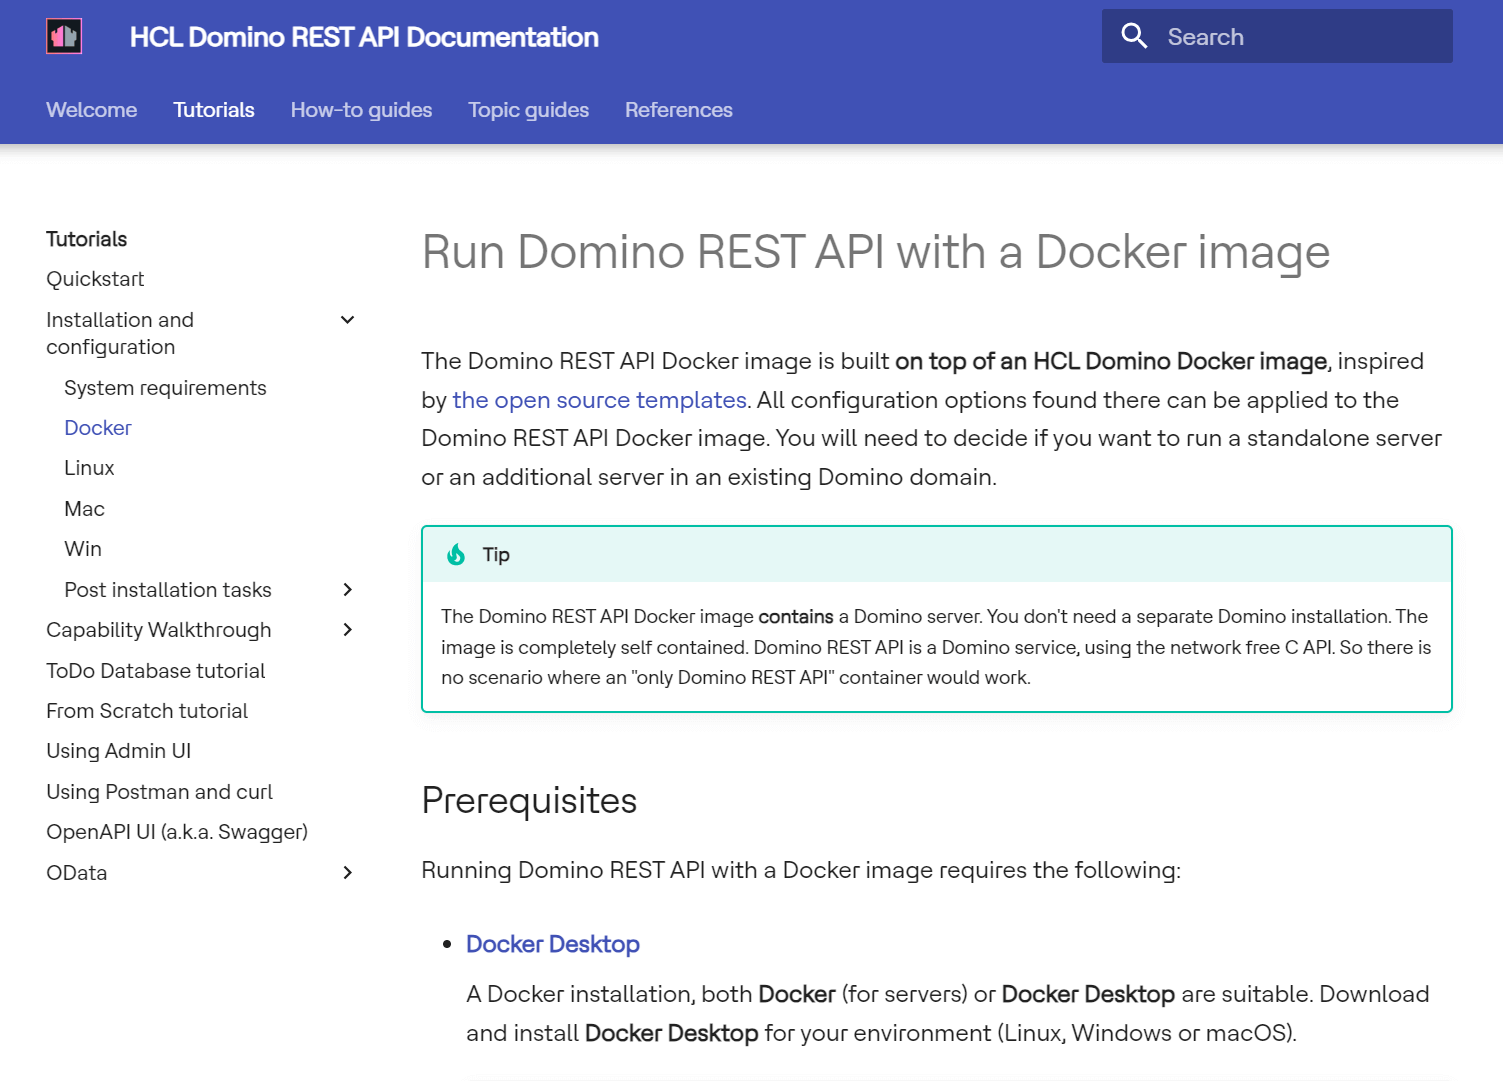
Task: Switch to the Tutorials tab
Action: [x=214, y=110]
